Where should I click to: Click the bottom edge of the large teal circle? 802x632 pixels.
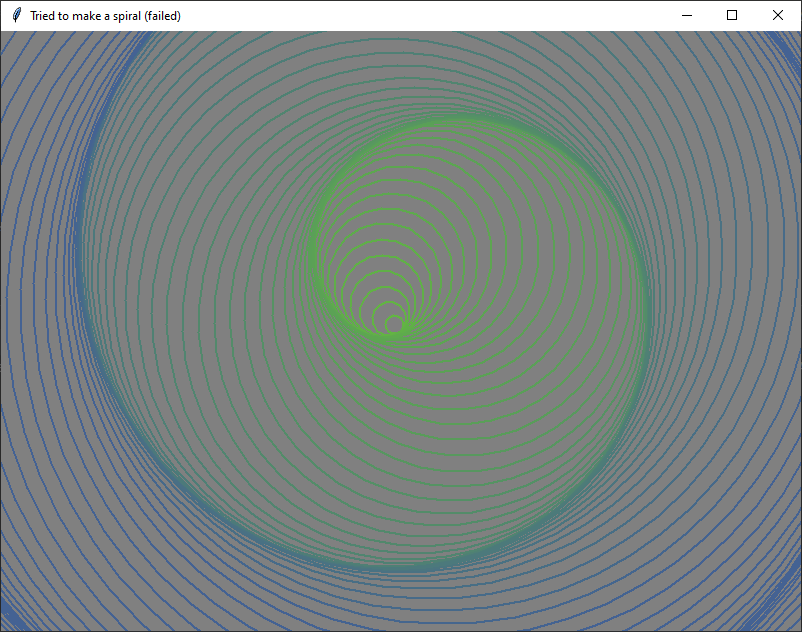coord(400,567)
